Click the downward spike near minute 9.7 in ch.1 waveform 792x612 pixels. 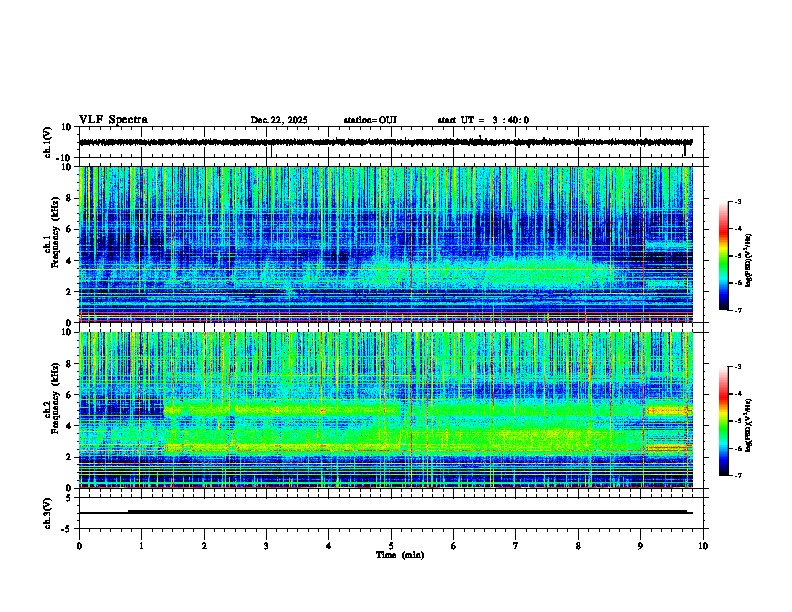click(x=685, y=150)
